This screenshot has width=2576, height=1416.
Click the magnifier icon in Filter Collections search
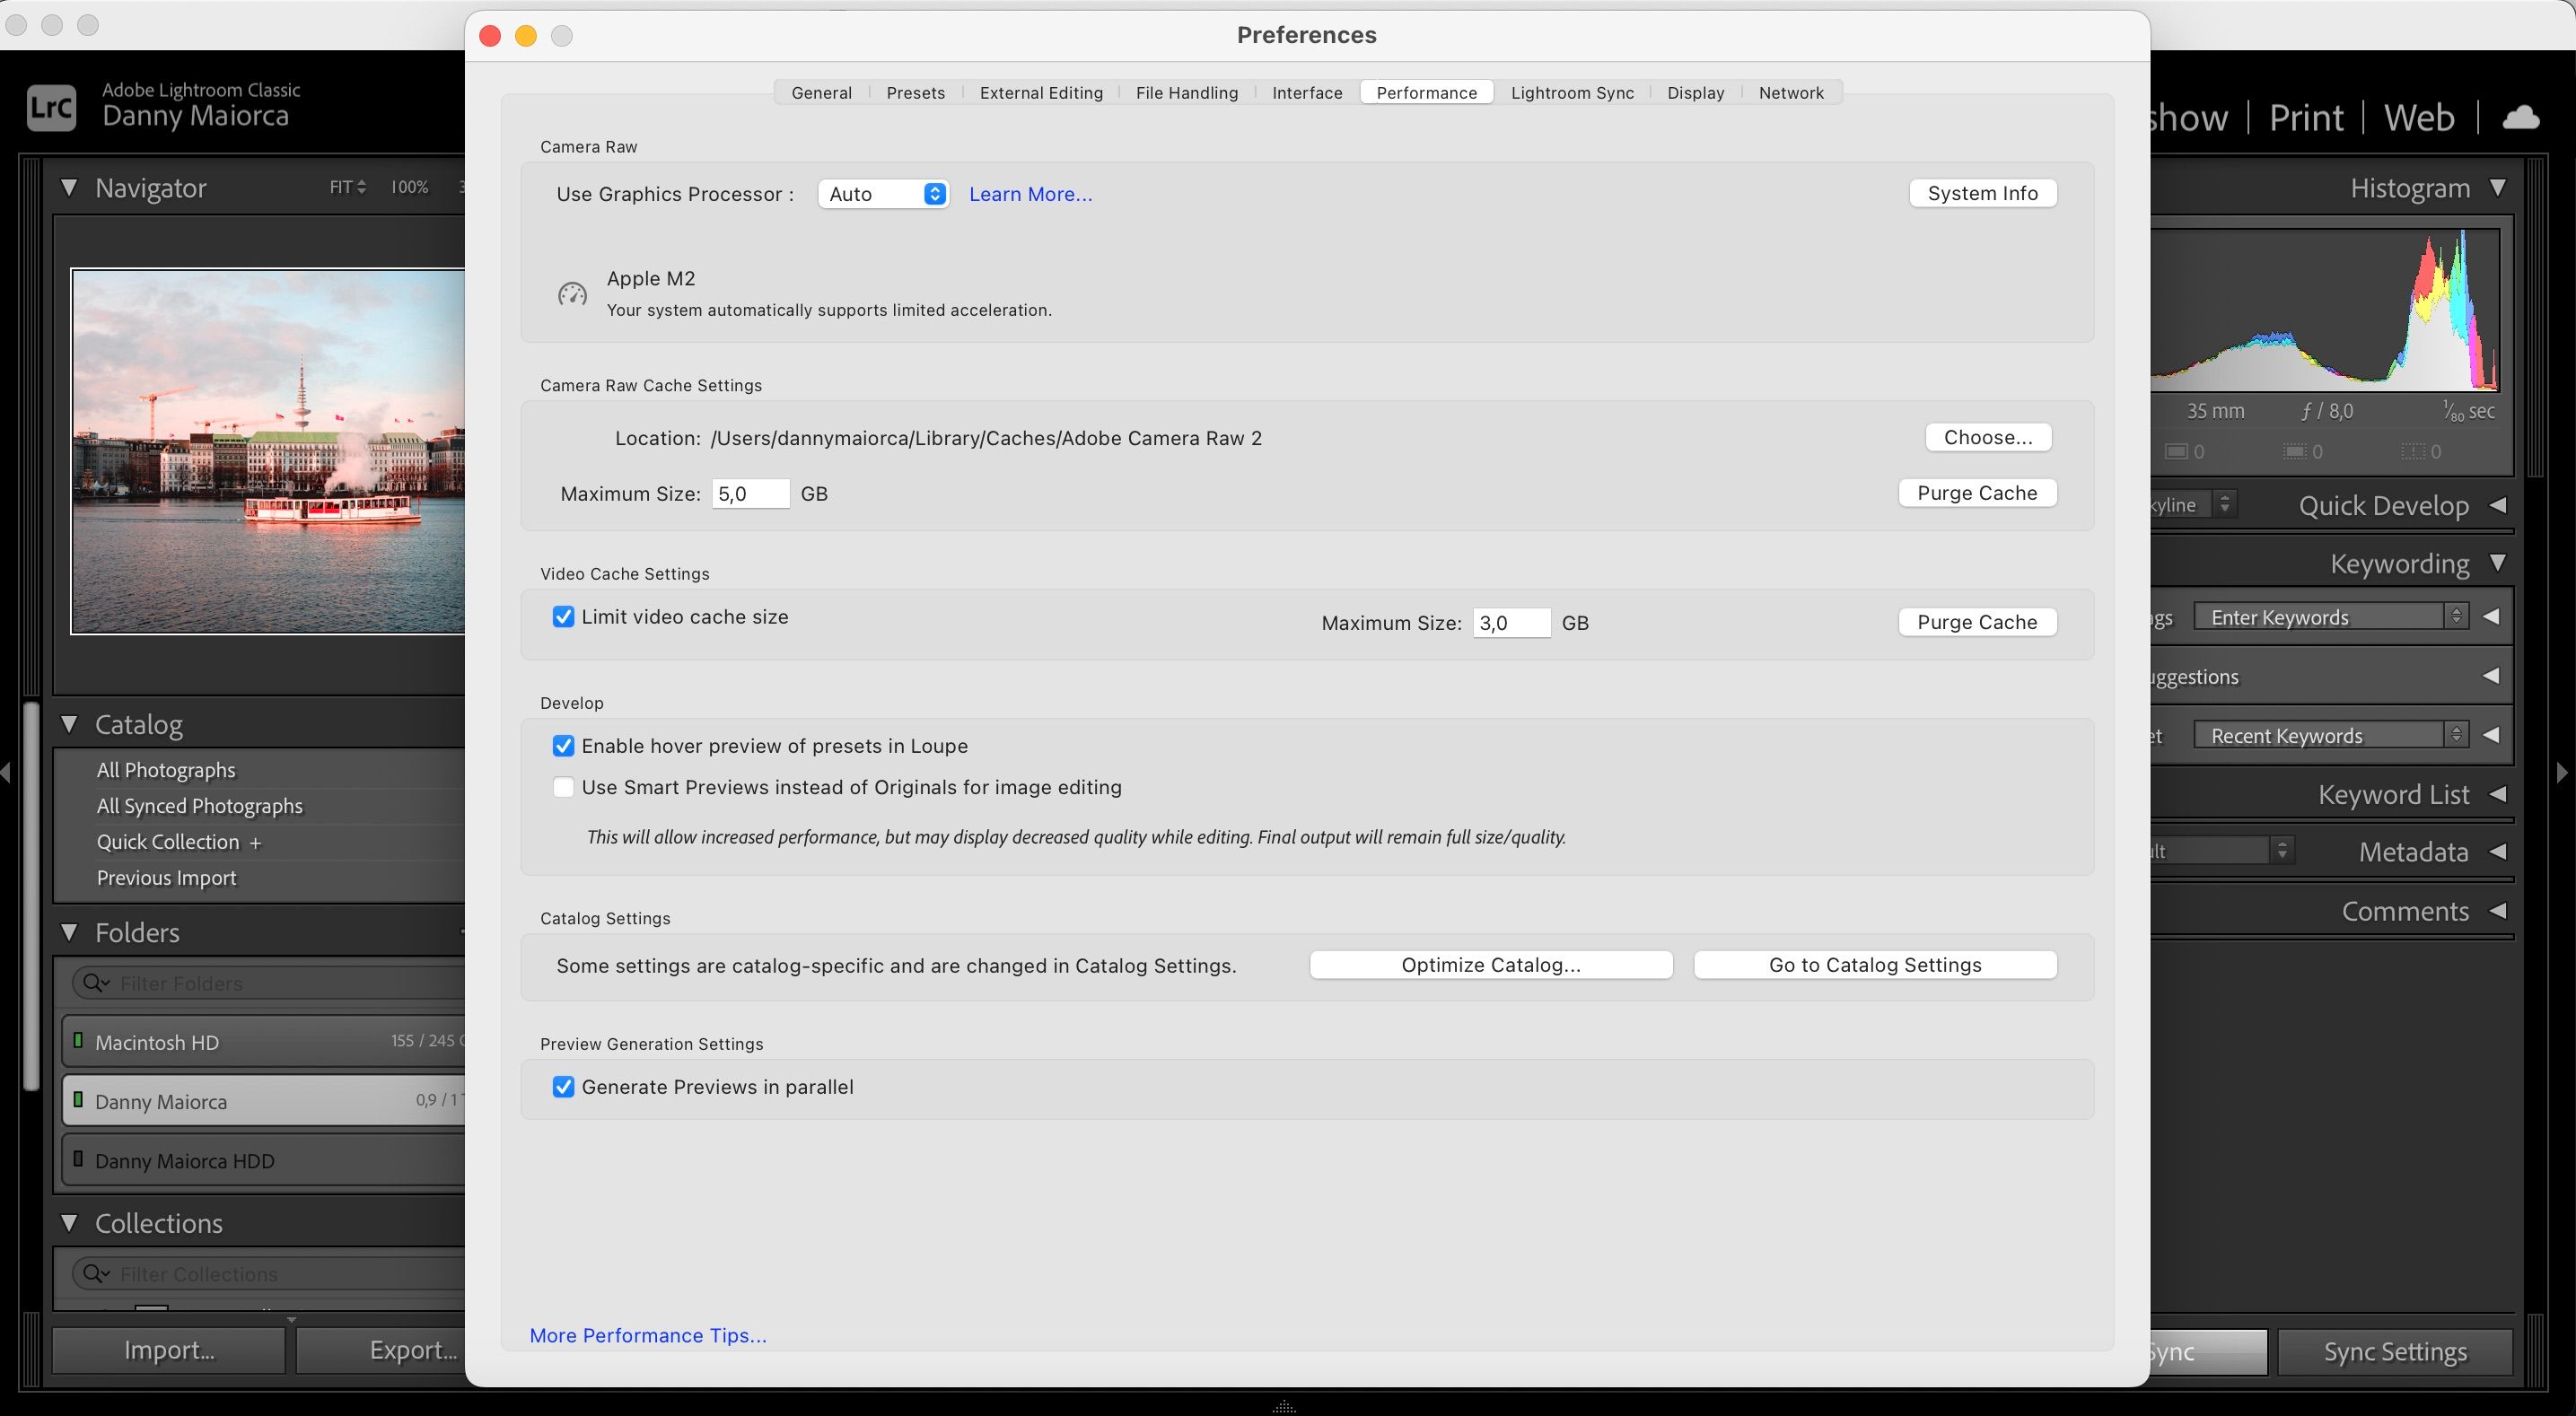point(93,1273)
